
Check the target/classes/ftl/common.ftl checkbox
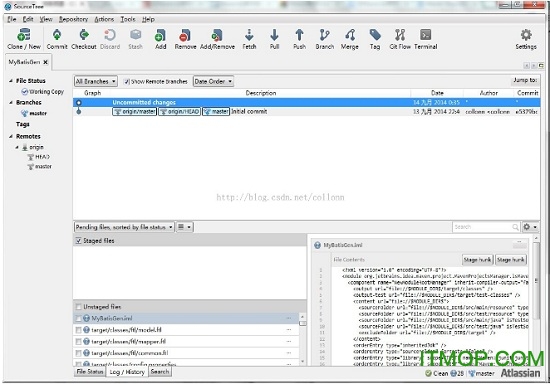pyautogui.click(x=79, y=353)
